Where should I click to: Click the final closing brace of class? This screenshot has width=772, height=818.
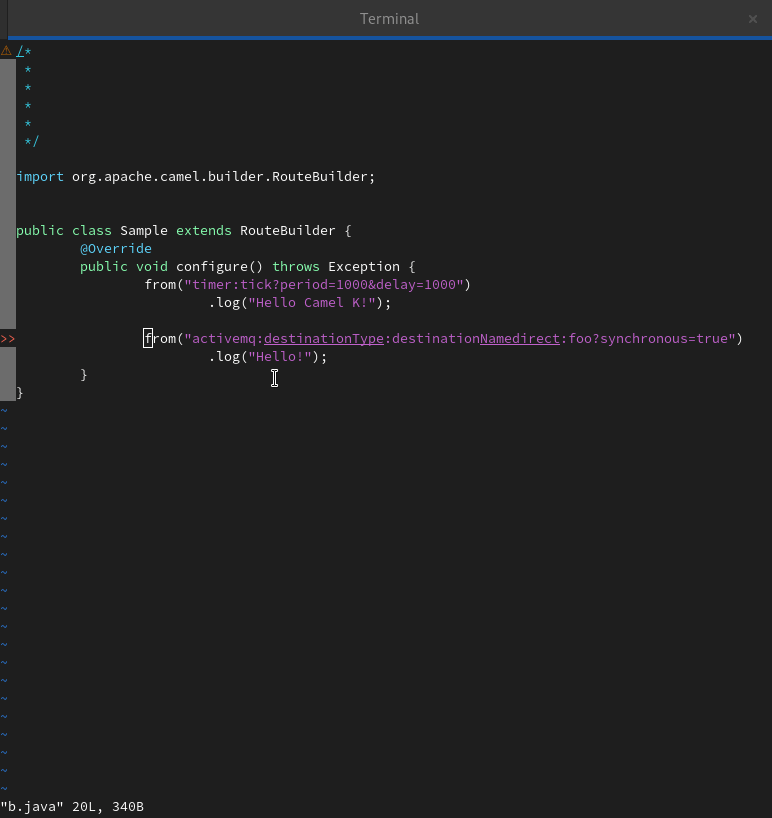20,393
